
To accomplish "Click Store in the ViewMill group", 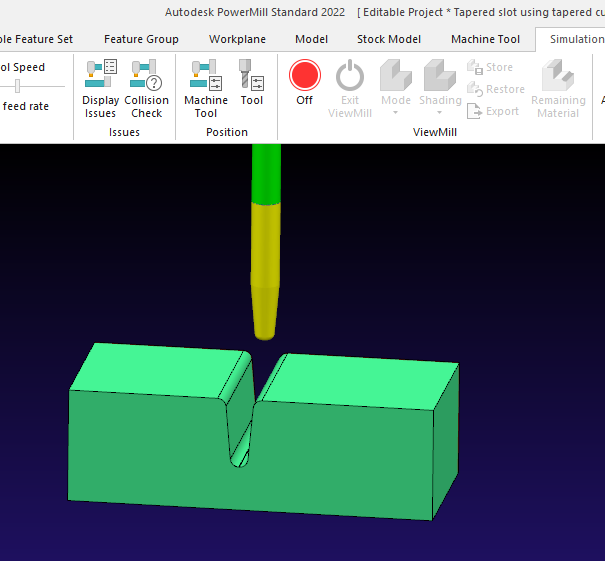I will (x=490, y=67).
